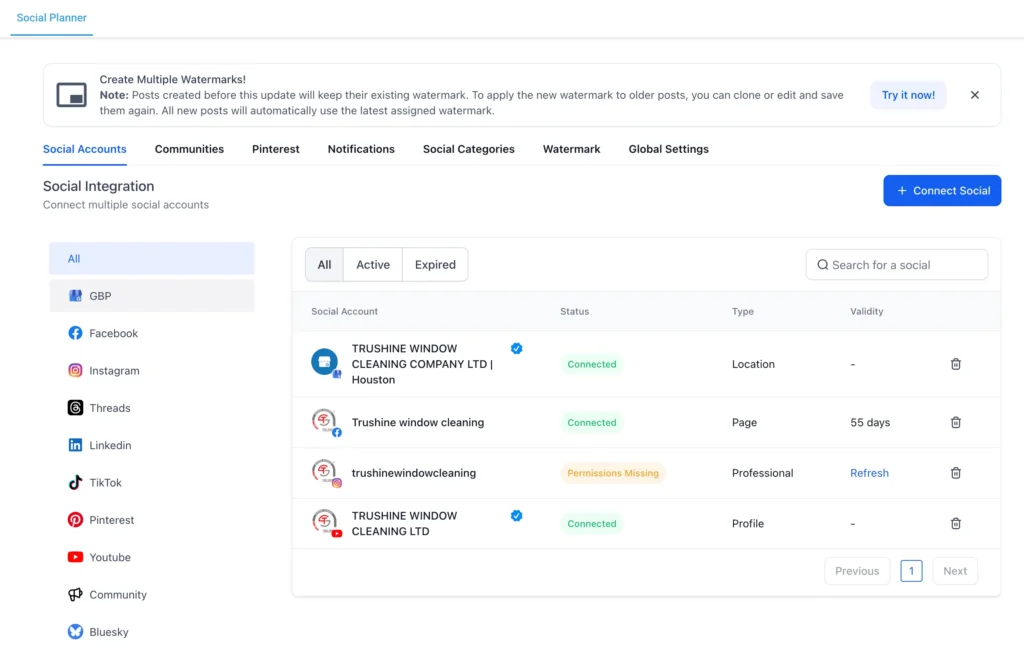Choose TikTok in the left sidebar
The width and height of the screenshot is (1024, 658).
point(104,482)
